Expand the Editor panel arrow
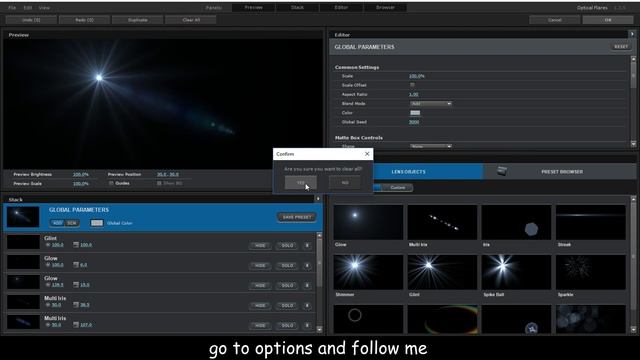 pos(633,34)
